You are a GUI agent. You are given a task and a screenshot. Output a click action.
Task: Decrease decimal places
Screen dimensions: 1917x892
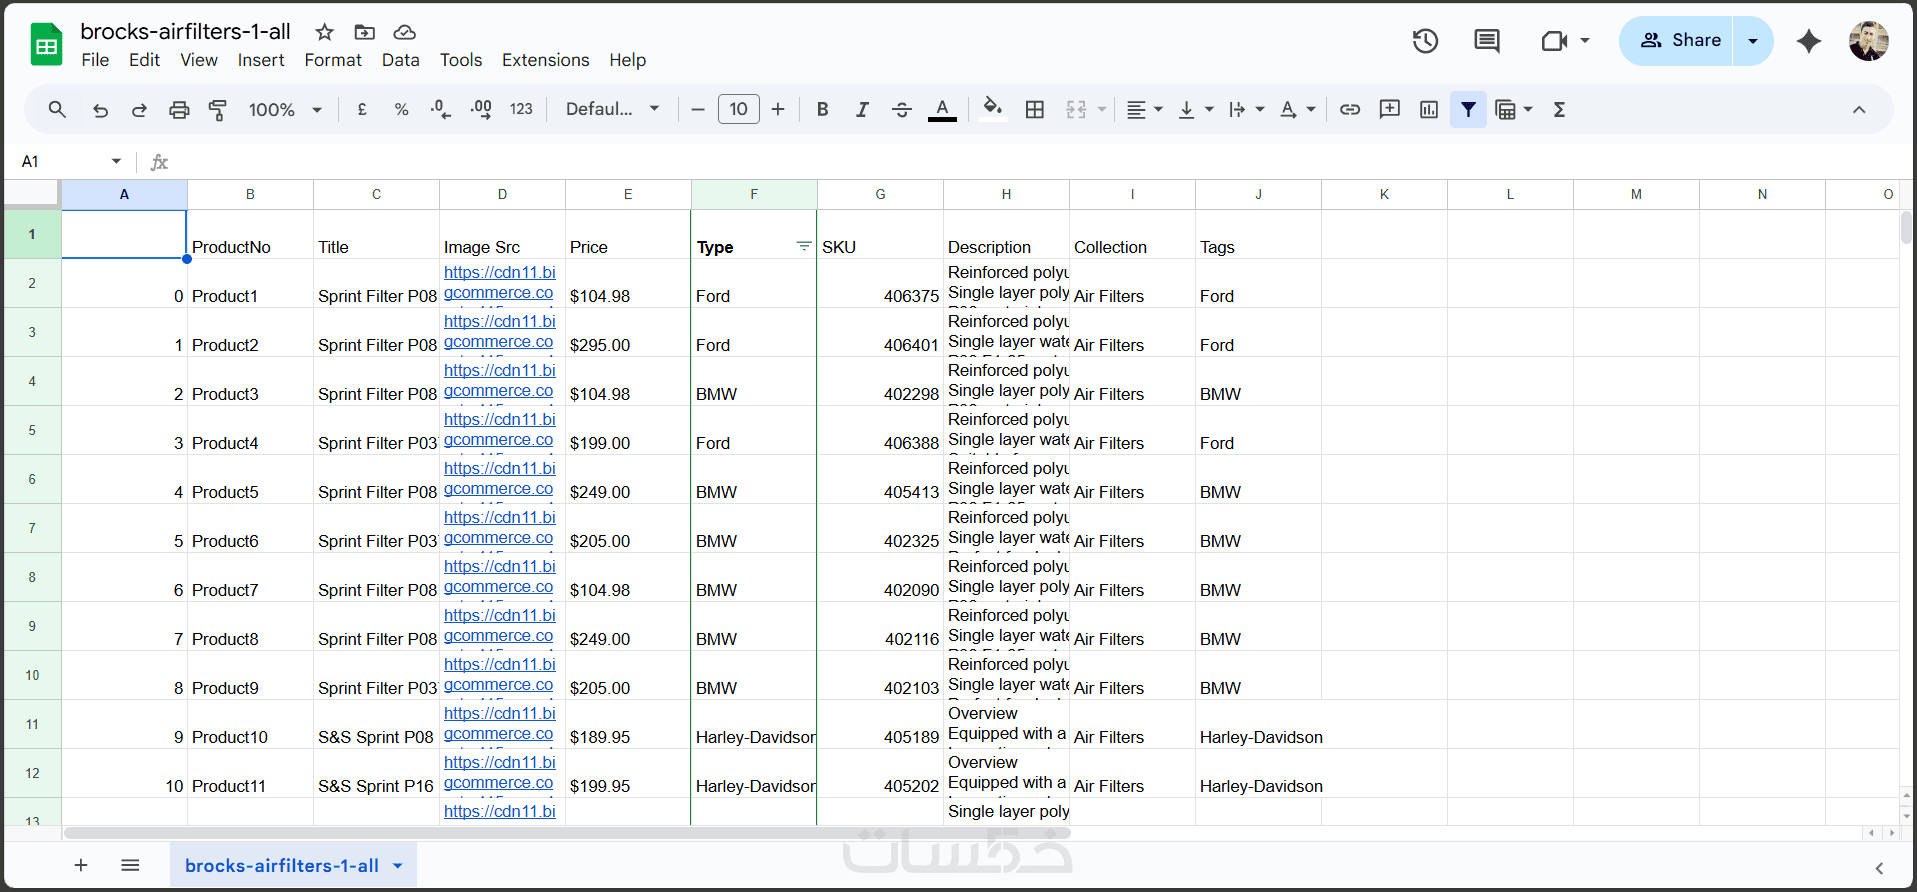click(441, 109)
